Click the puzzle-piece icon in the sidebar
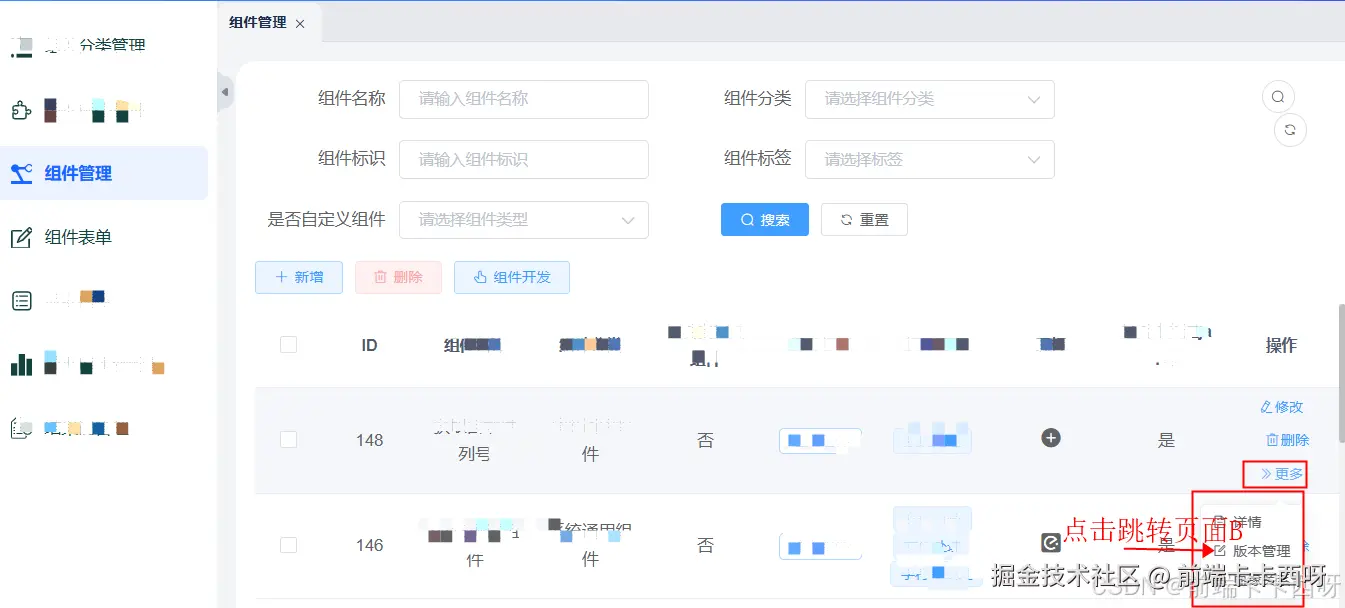This screenshot has height=608, width=1345. pos(21,110)
